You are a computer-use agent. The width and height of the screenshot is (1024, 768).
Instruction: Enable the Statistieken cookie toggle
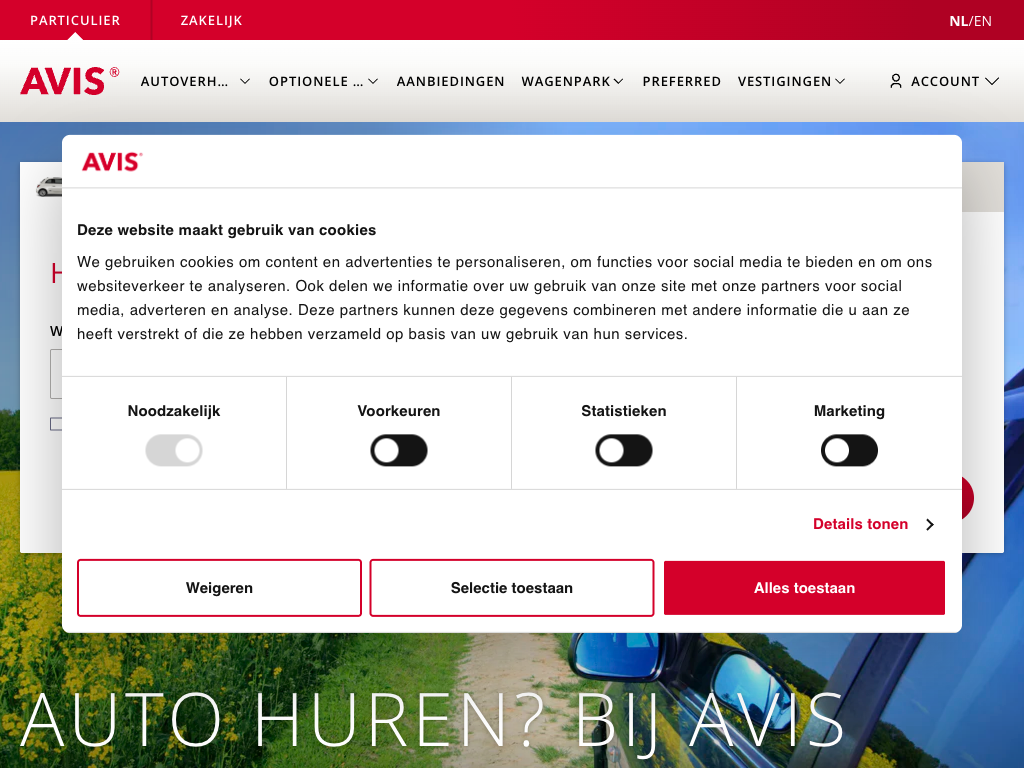tap(624, 451)
